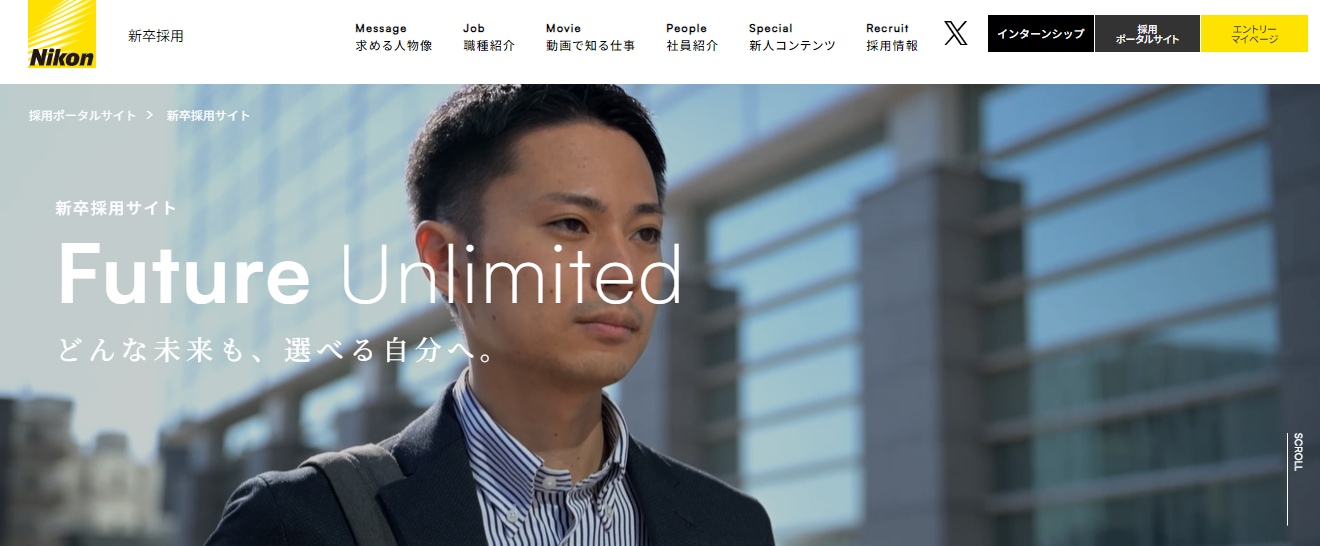The height and width of the screenshot is (546, 1320).
Task: Click the 新卒採用サイト breadcrumb item
Action: (x=209, y=116)
